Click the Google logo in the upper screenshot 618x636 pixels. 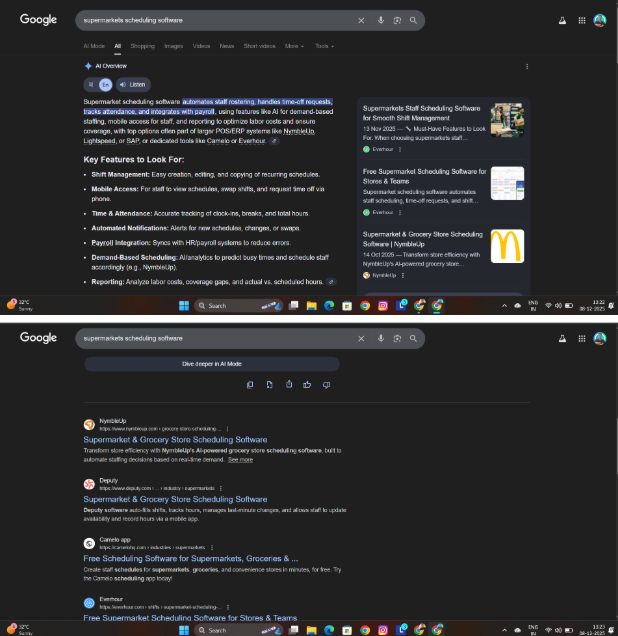(38, 19)
